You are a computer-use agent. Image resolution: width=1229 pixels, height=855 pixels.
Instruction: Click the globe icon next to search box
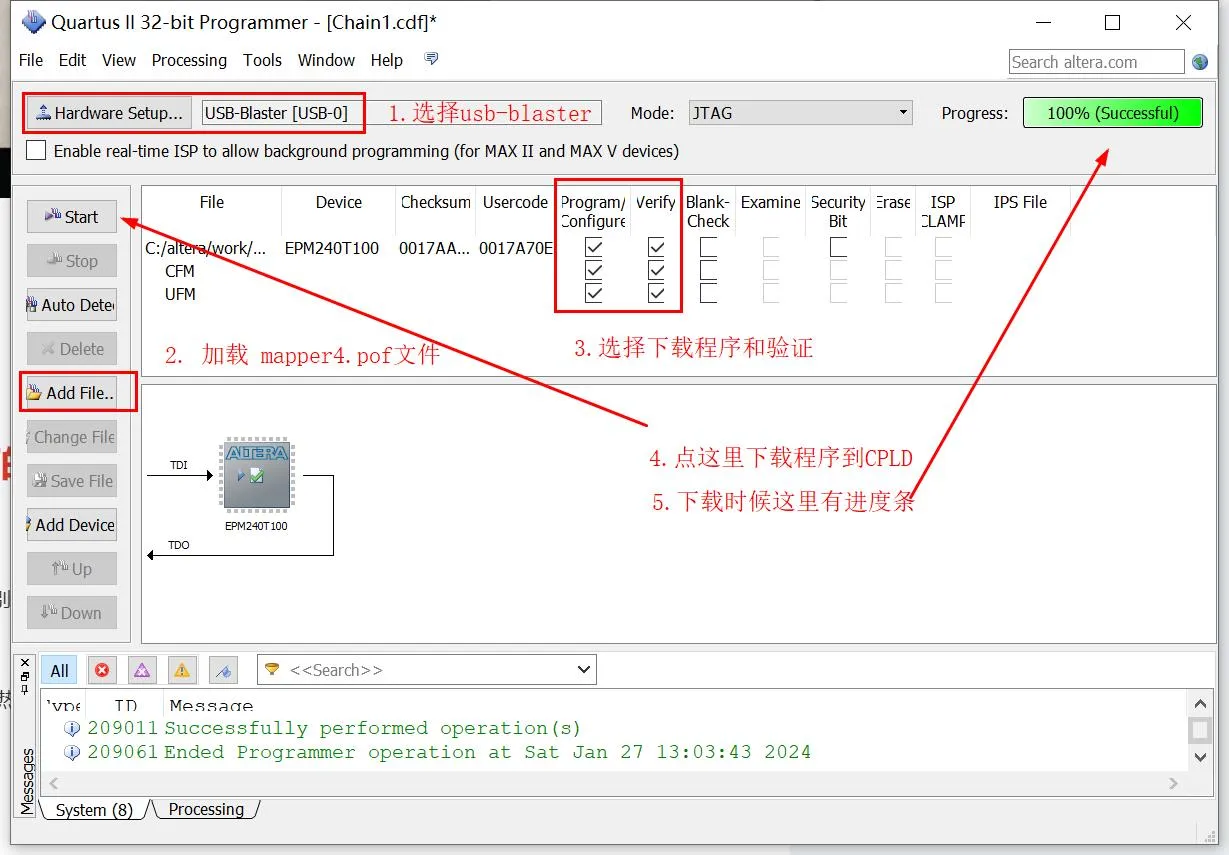1200,62
